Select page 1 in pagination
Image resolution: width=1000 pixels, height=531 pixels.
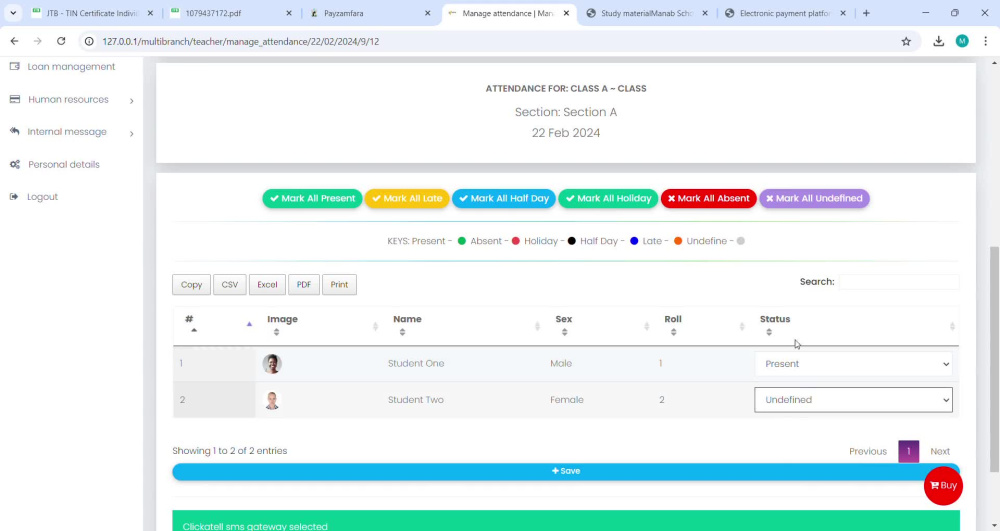pos(908,451)
